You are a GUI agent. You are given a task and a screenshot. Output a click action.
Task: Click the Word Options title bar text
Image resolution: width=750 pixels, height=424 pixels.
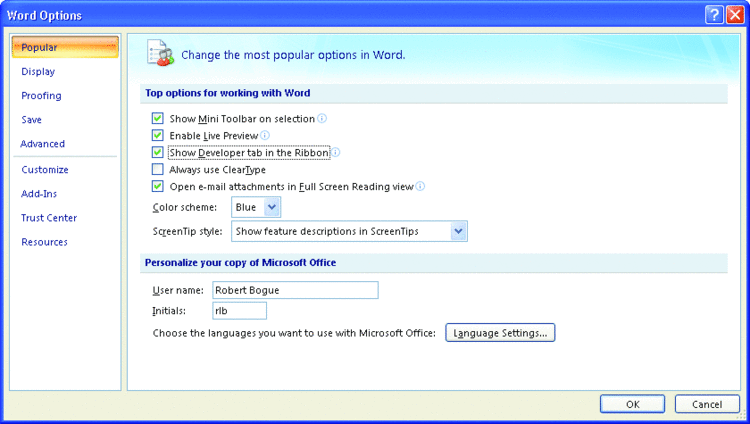pos(44,16)
